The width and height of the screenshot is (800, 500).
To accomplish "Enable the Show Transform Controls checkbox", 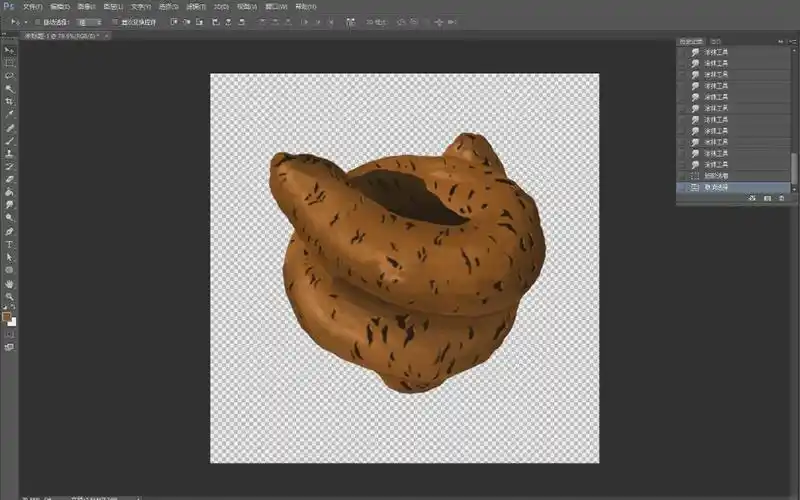I will [x=115, y=21].
